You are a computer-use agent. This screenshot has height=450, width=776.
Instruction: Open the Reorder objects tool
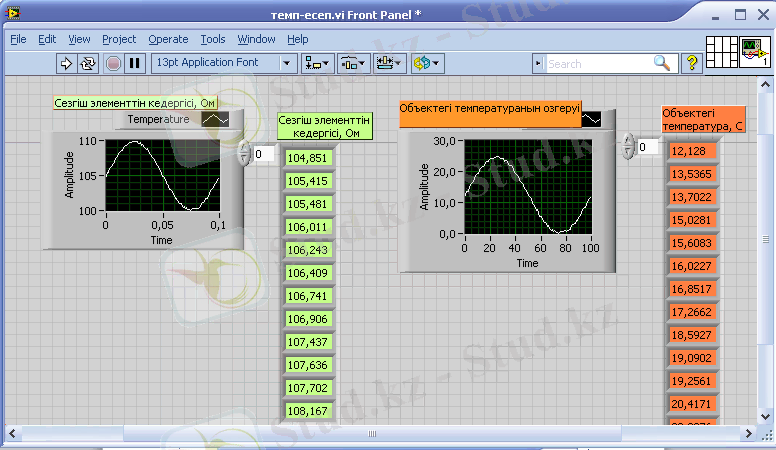point(426,63)
